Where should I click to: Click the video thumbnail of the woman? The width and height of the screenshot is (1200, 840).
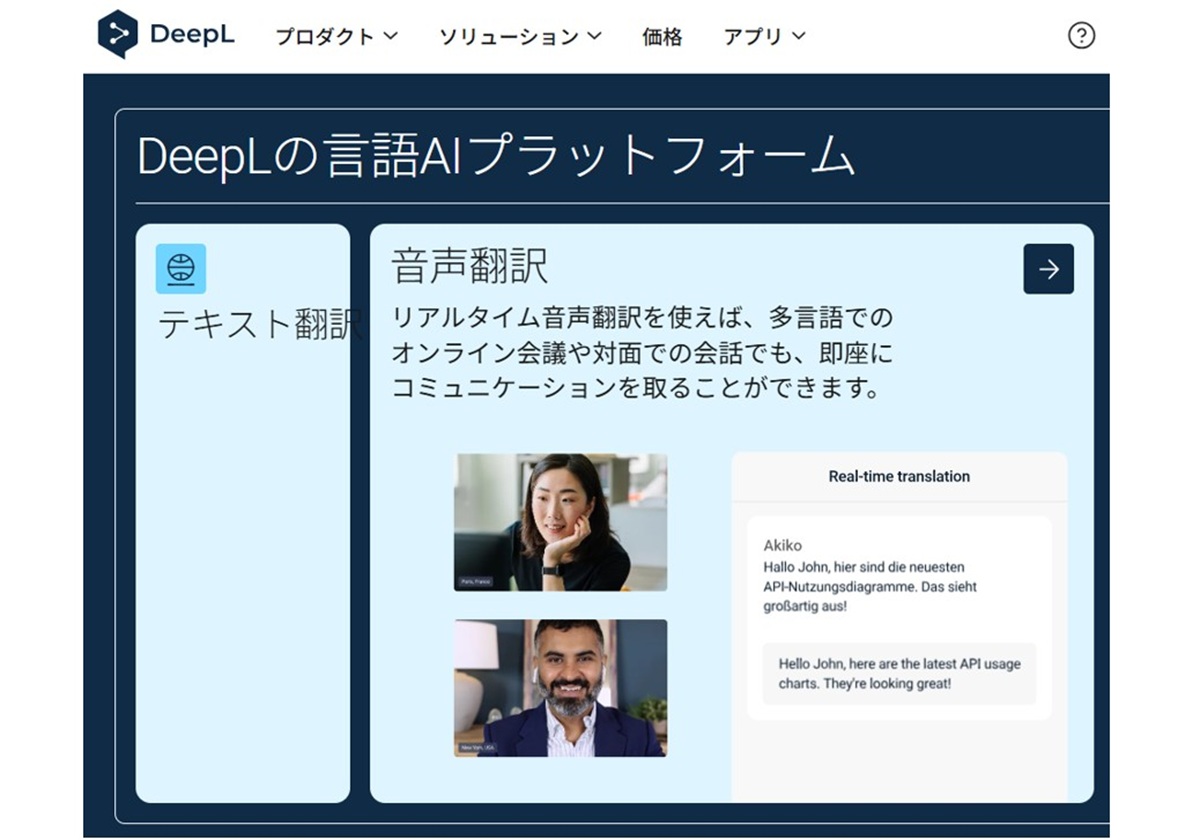[560, 522]
